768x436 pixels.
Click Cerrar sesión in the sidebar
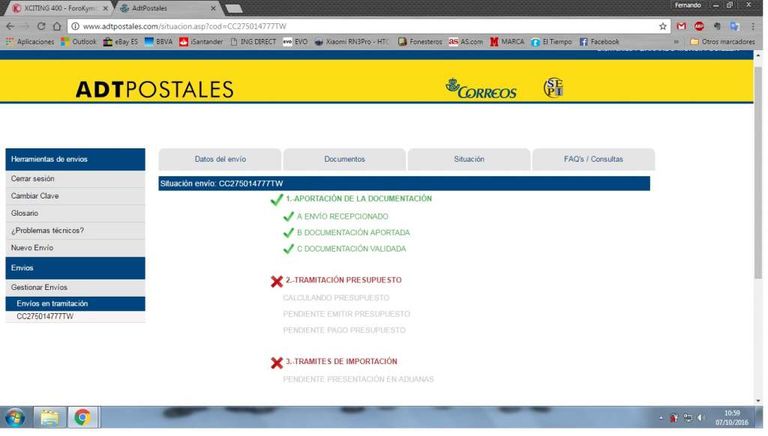33,179
